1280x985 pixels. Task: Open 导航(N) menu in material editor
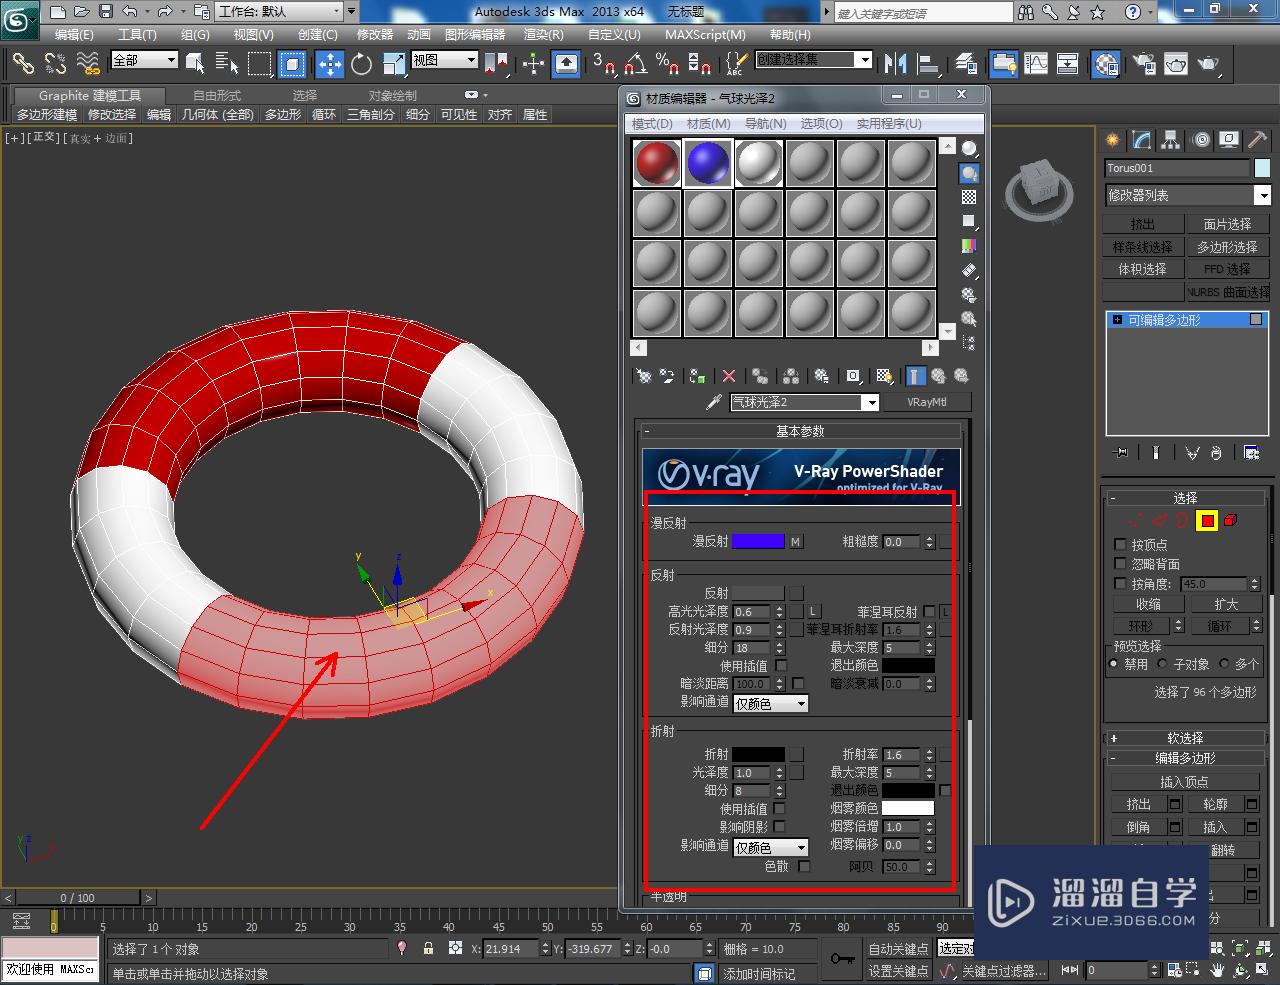click(x=765, y=123)
